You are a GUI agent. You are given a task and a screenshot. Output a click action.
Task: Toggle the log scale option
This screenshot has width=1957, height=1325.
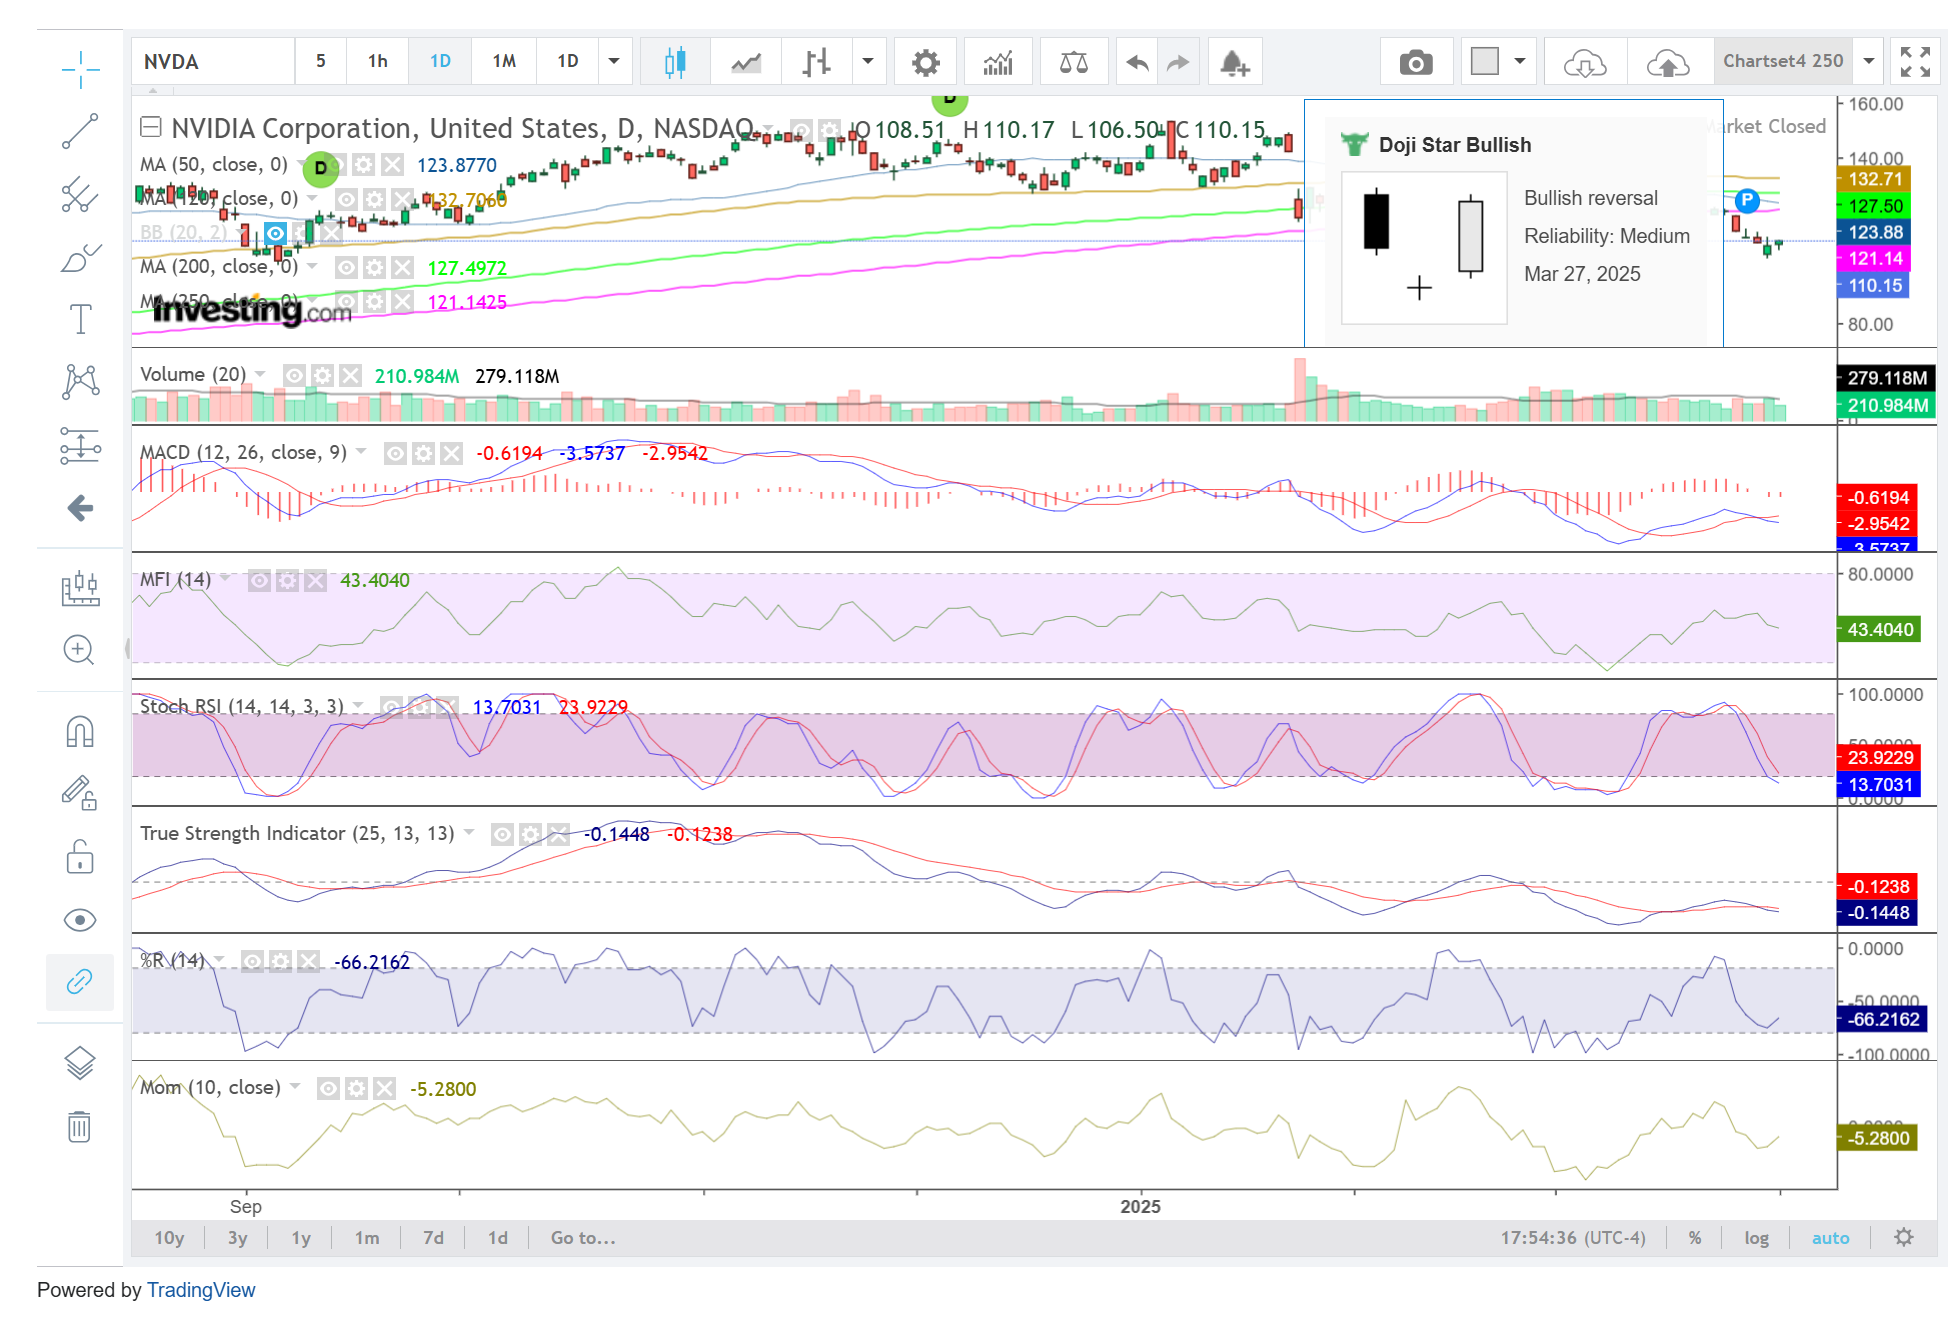(1756, 1238)
